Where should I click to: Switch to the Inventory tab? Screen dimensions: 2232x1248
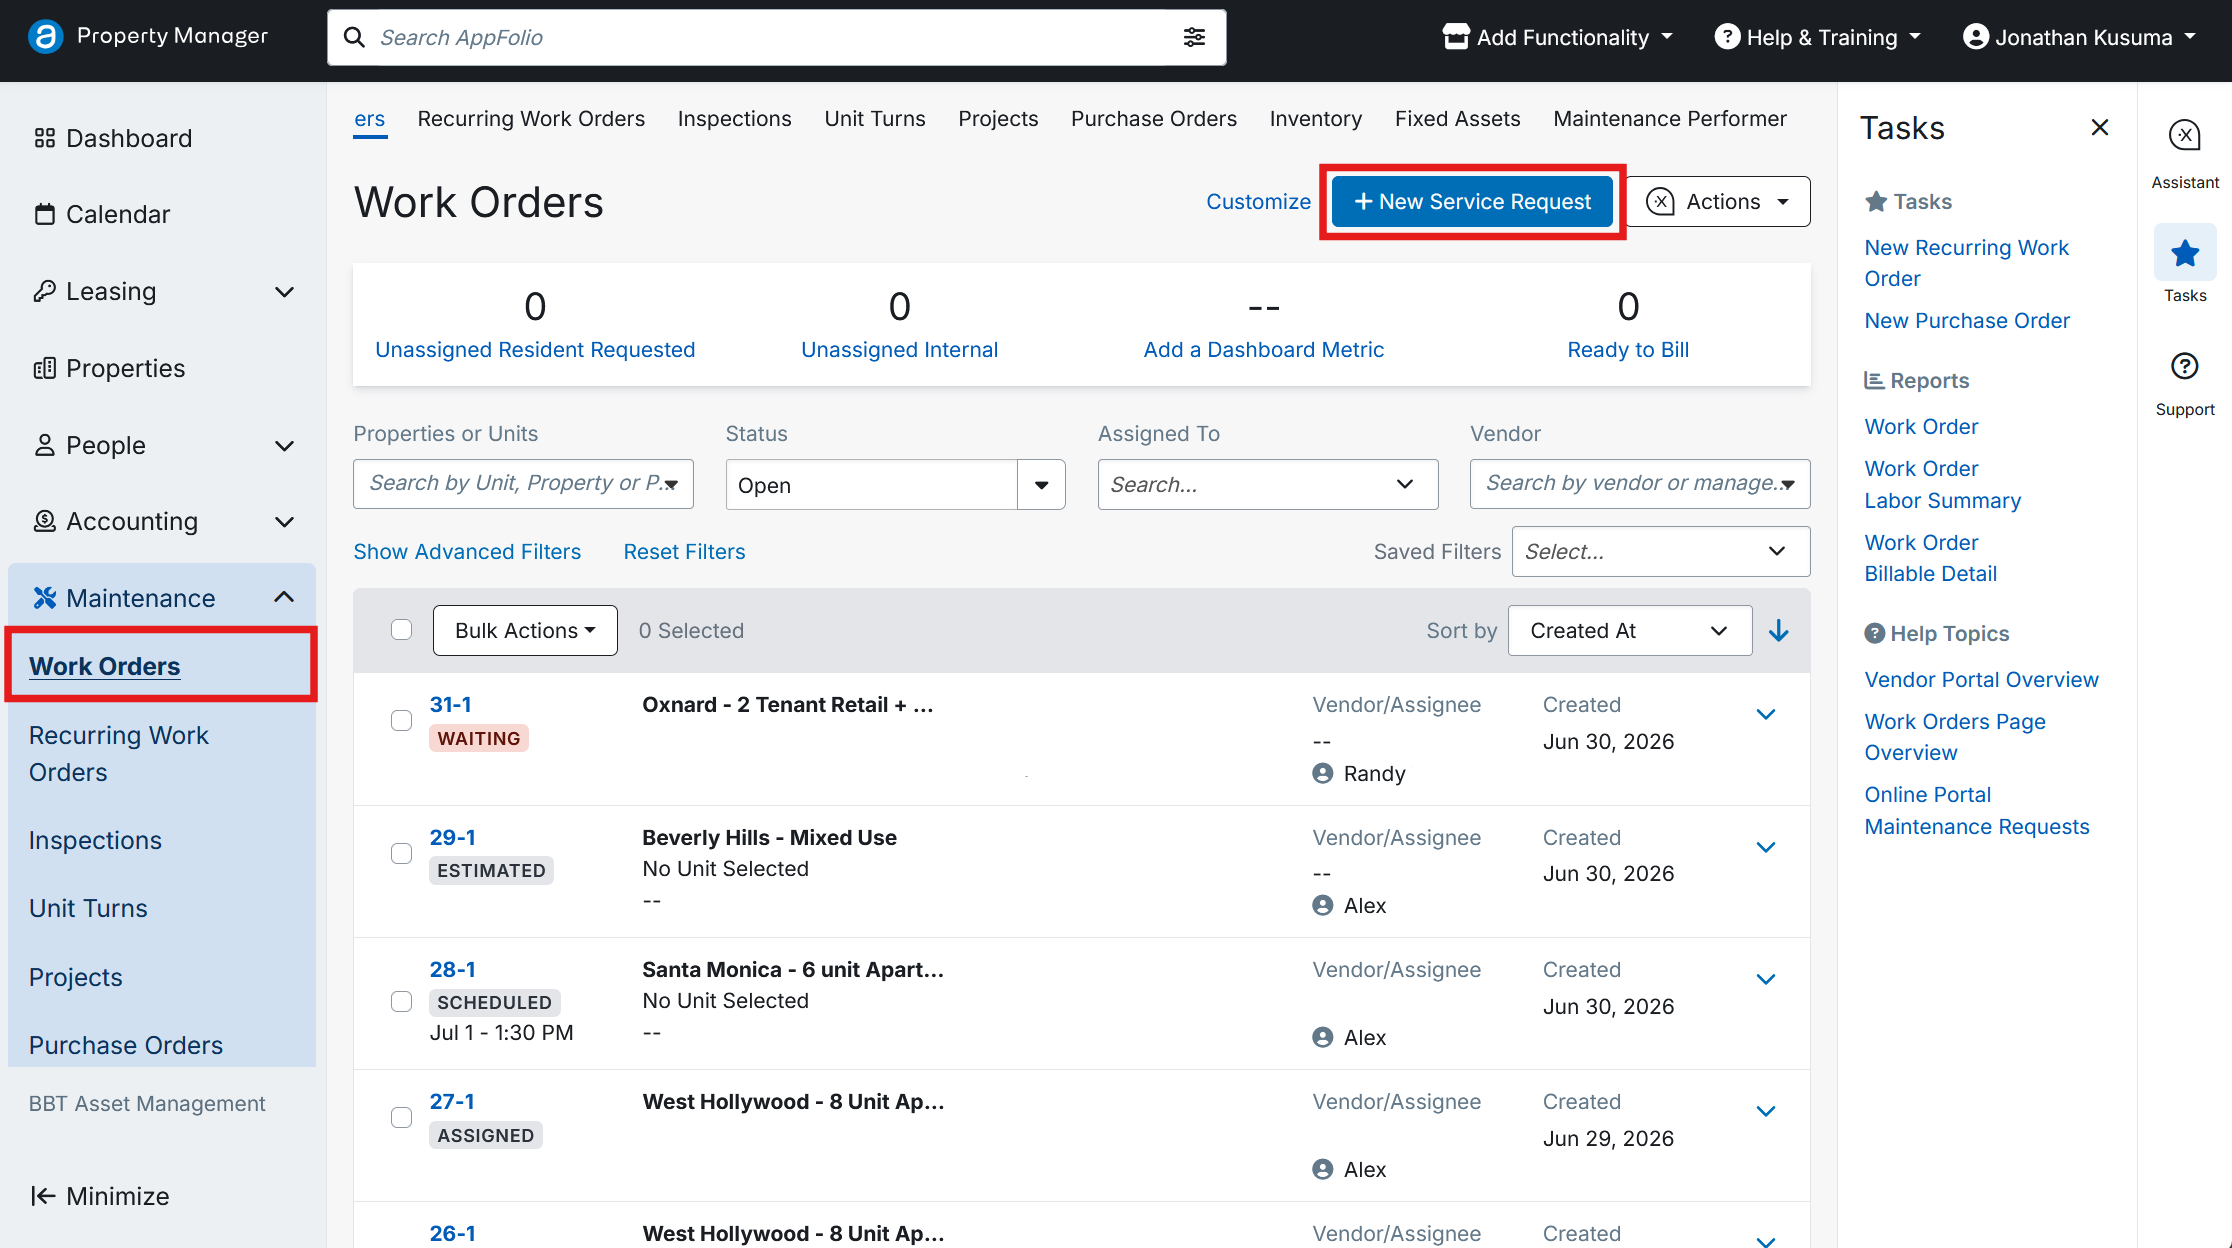tap(1316, 119)
